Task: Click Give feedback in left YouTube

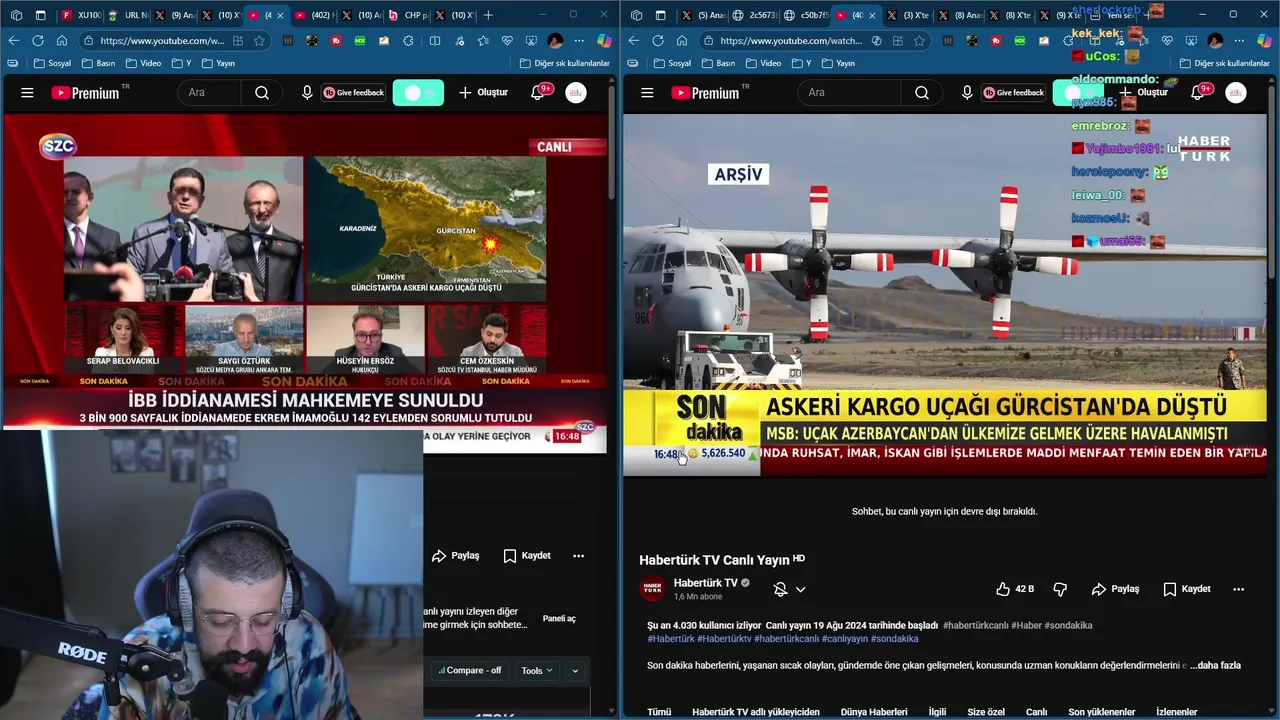Action: tap(354, 93)
